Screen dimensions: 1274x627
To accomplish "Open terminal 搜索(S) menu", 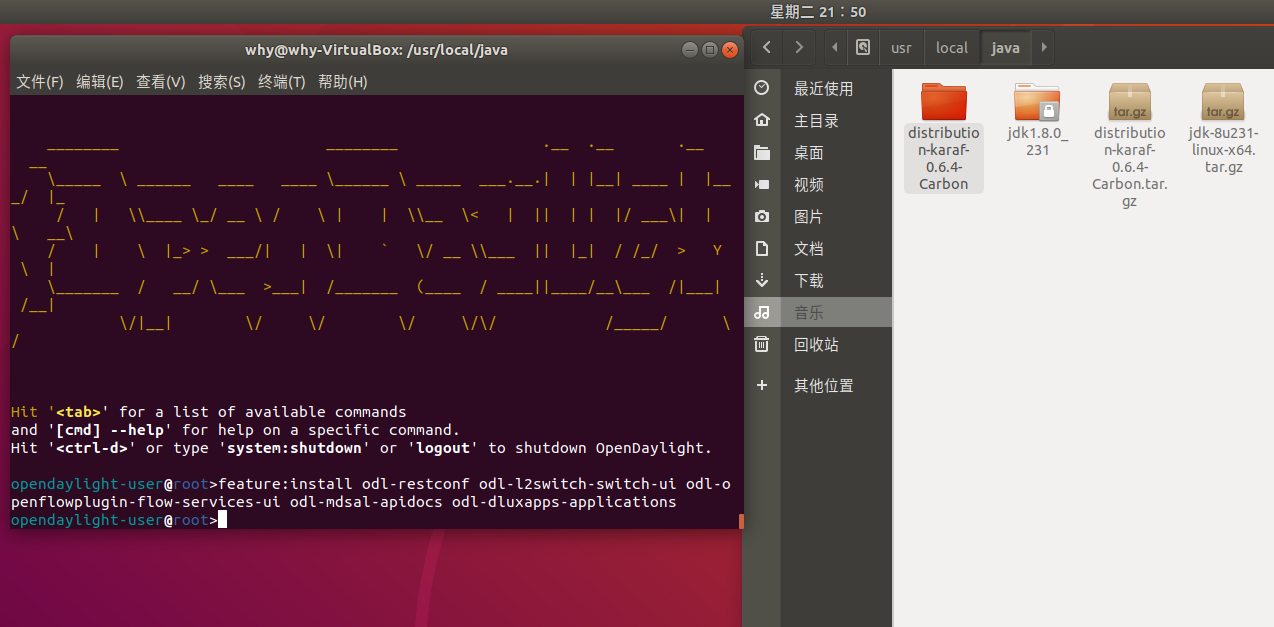I will pyautogui.click(x=221, y=82).
